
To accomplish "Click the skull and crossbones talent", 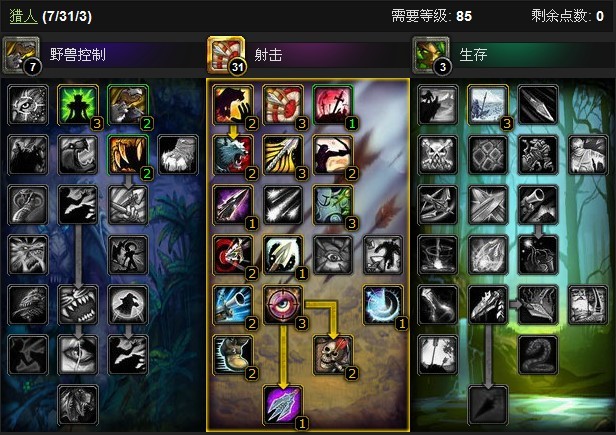I will pyautogui.click(x=438, y=155).
